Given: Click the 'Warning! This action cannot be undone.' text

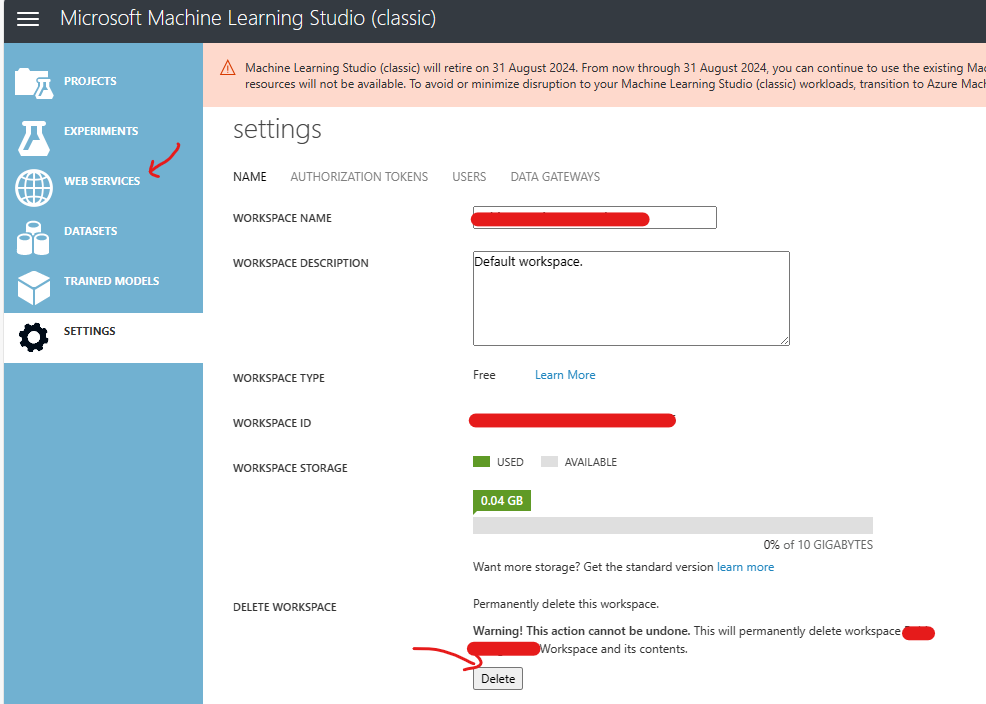Looking at the screenshot, I should [x=582, y=631].
